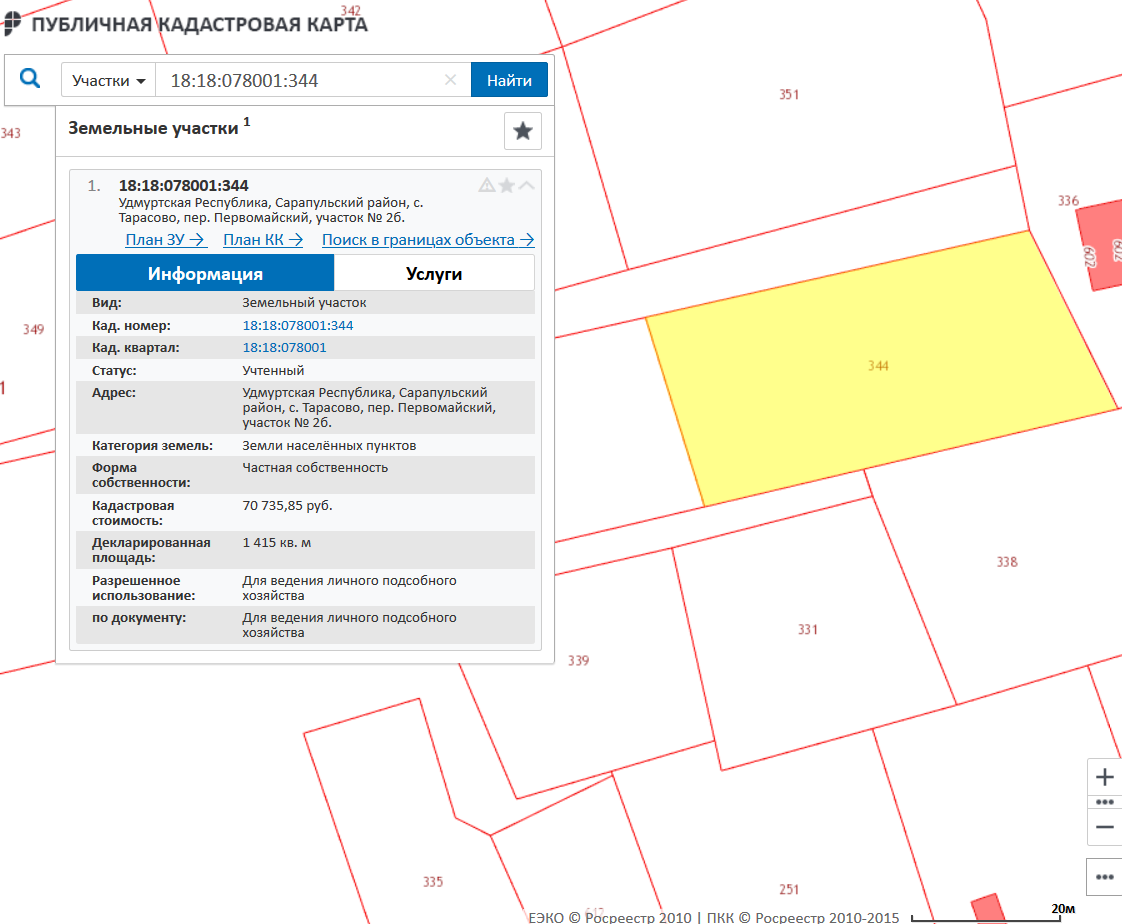Open zoom options dots between plus and minus
This screenshot has height=924, width=1122.
(x=1104, y=802)
